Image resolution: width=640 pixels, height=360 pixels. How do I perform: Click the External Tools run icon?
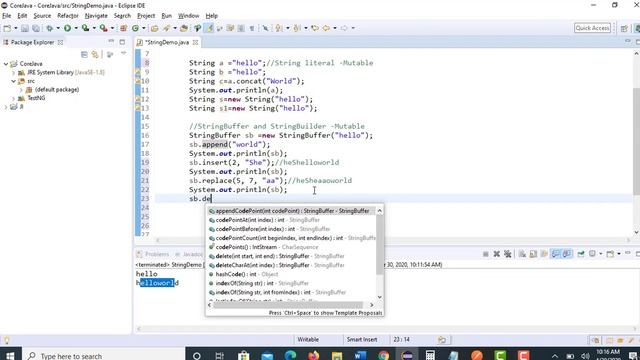104,28
